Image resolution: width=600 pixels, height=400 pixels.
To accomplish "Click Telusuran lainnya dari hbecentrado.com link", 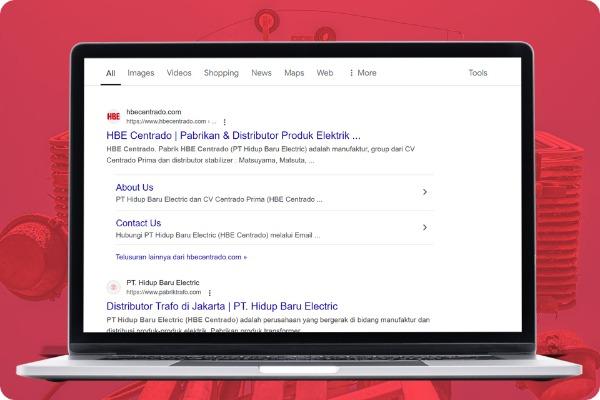I will pos(181,257).
